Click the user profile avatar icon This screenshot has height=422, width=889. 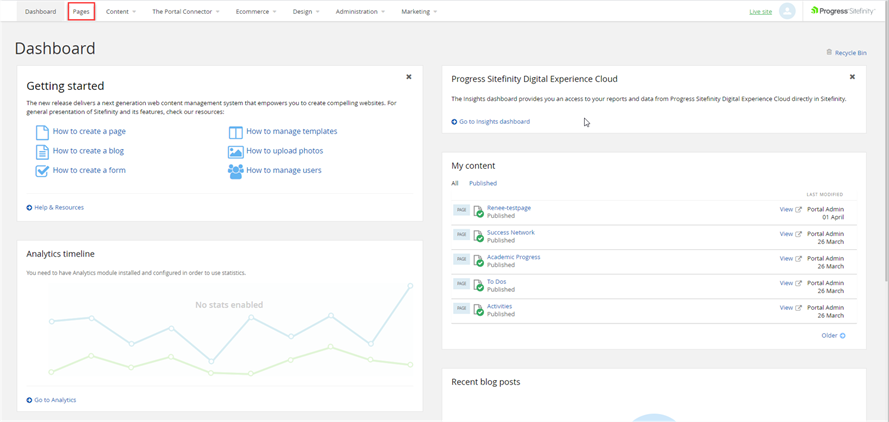[788, 11]
